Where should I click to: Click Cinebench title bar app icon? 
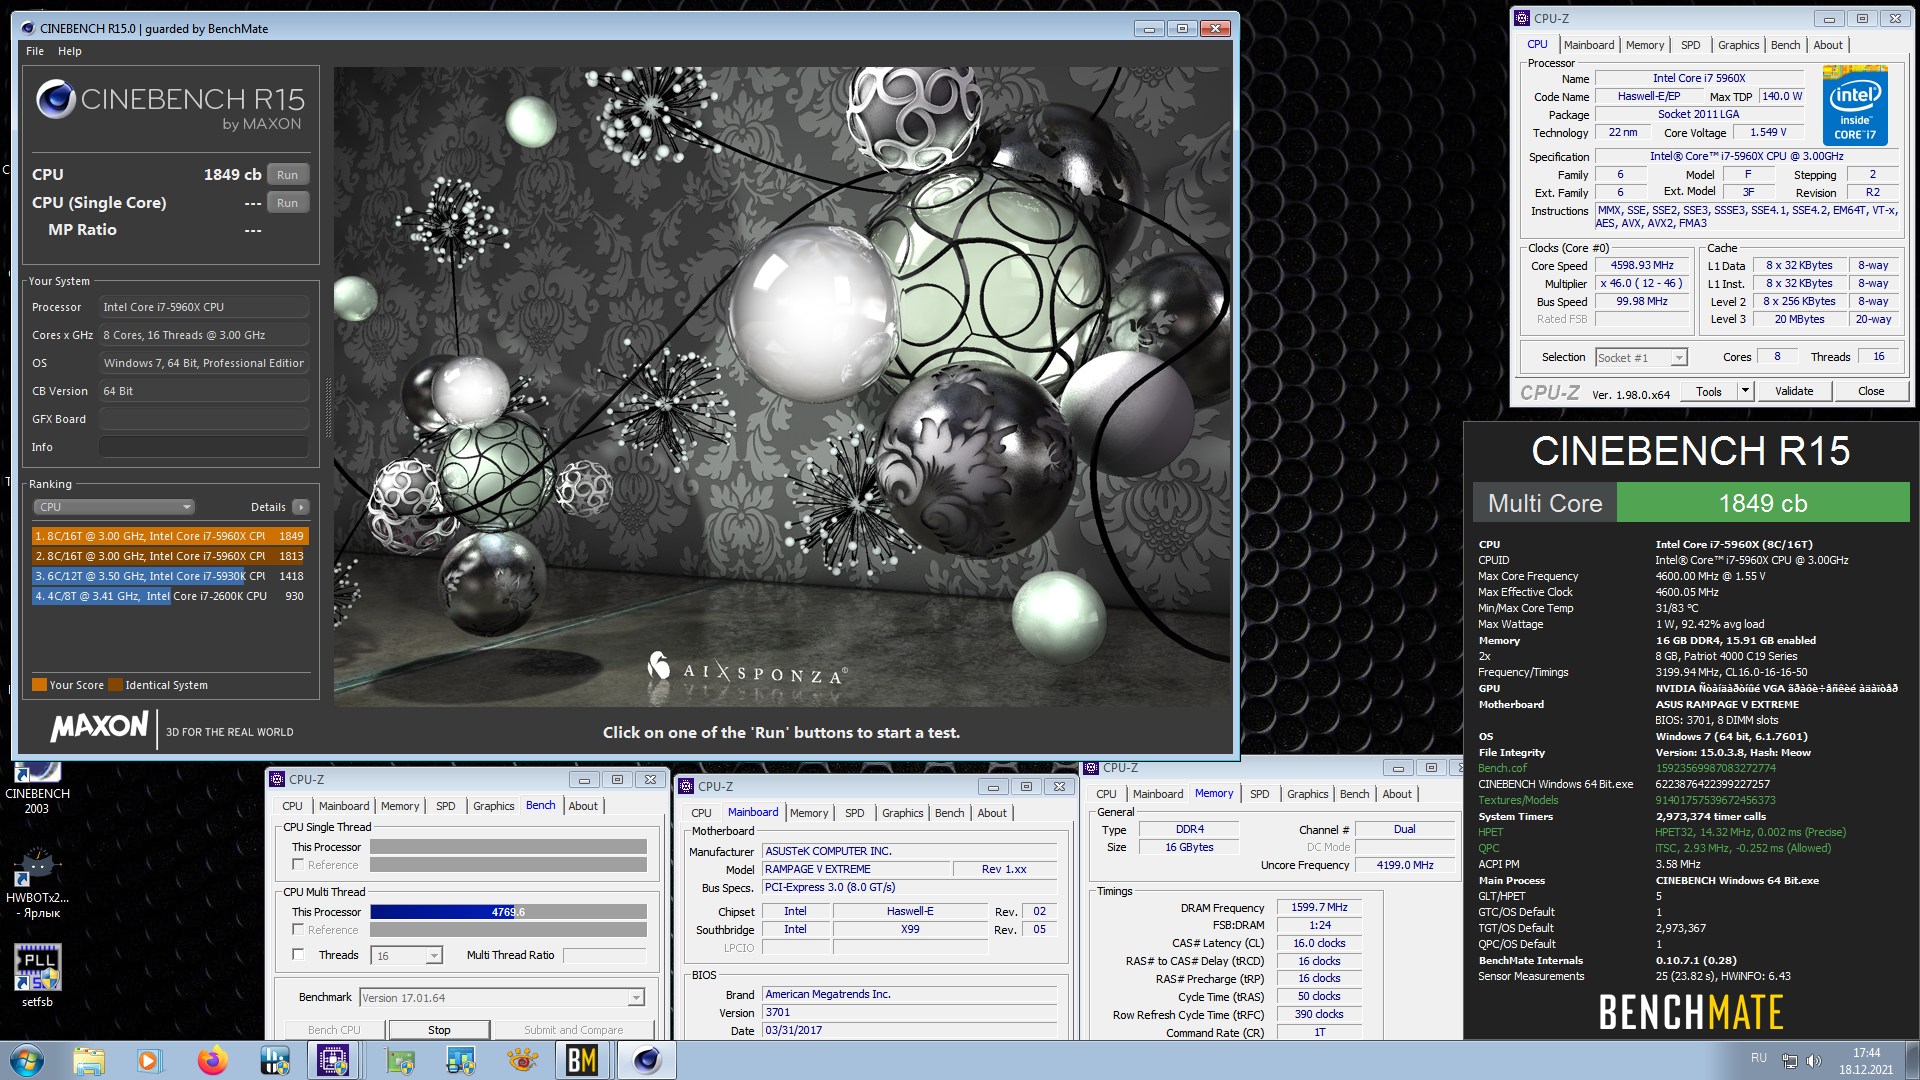(27, 28)
